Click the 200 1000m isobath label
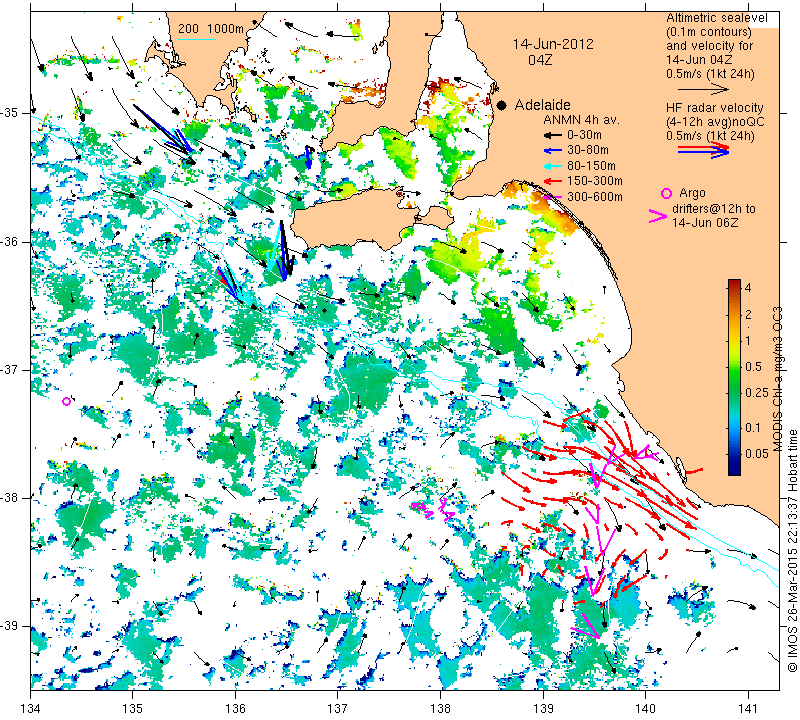800x720 pixels. tap(211, 29)
